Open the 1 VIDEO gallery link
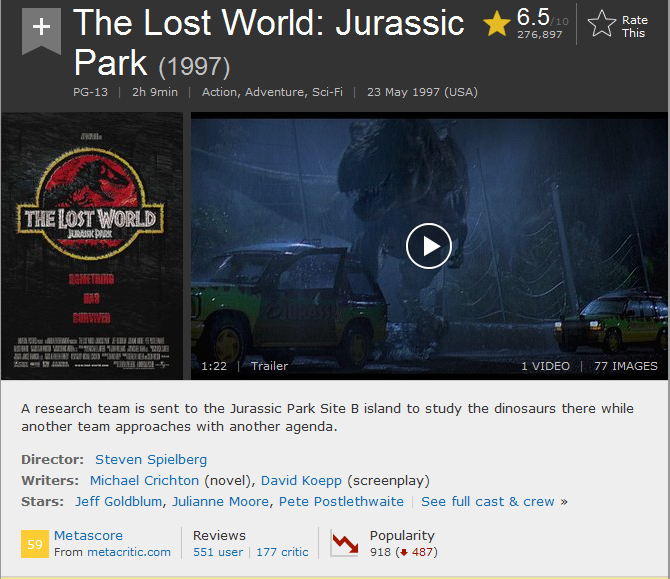Screen dimensions: 670x579 (546, 366)
